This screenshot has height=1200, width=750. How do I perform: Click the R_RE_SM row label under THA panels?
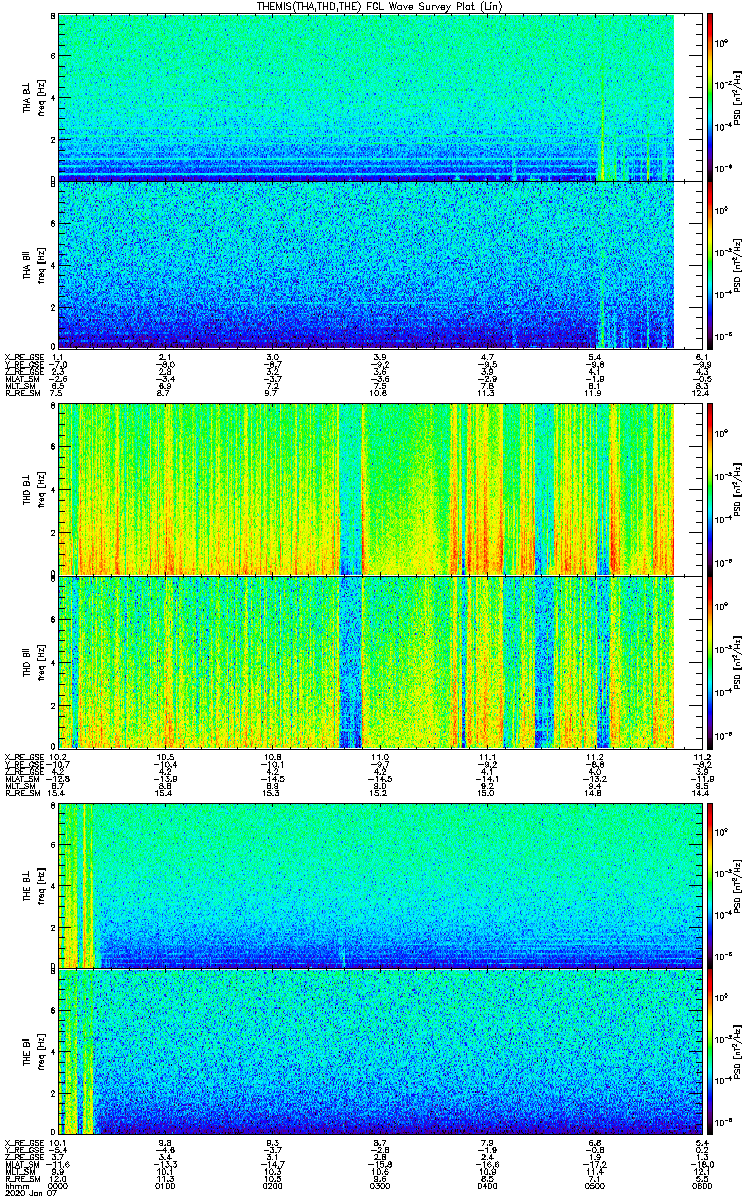pyautogui.click(x=21, y=393)
